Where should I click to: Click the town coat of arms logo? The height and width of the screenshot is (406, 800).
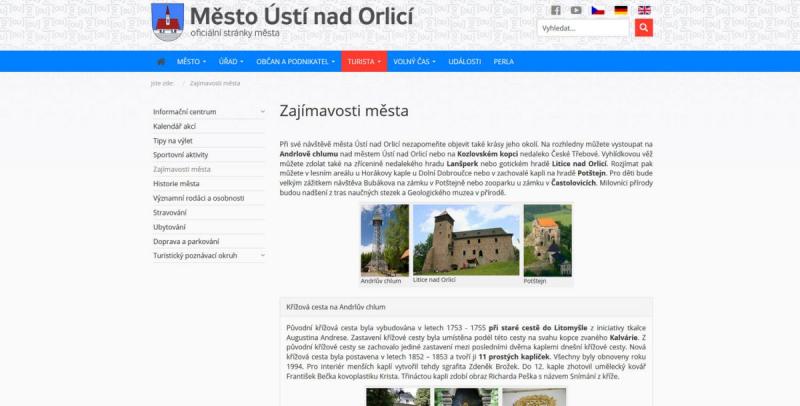click(x=168, y=21)
